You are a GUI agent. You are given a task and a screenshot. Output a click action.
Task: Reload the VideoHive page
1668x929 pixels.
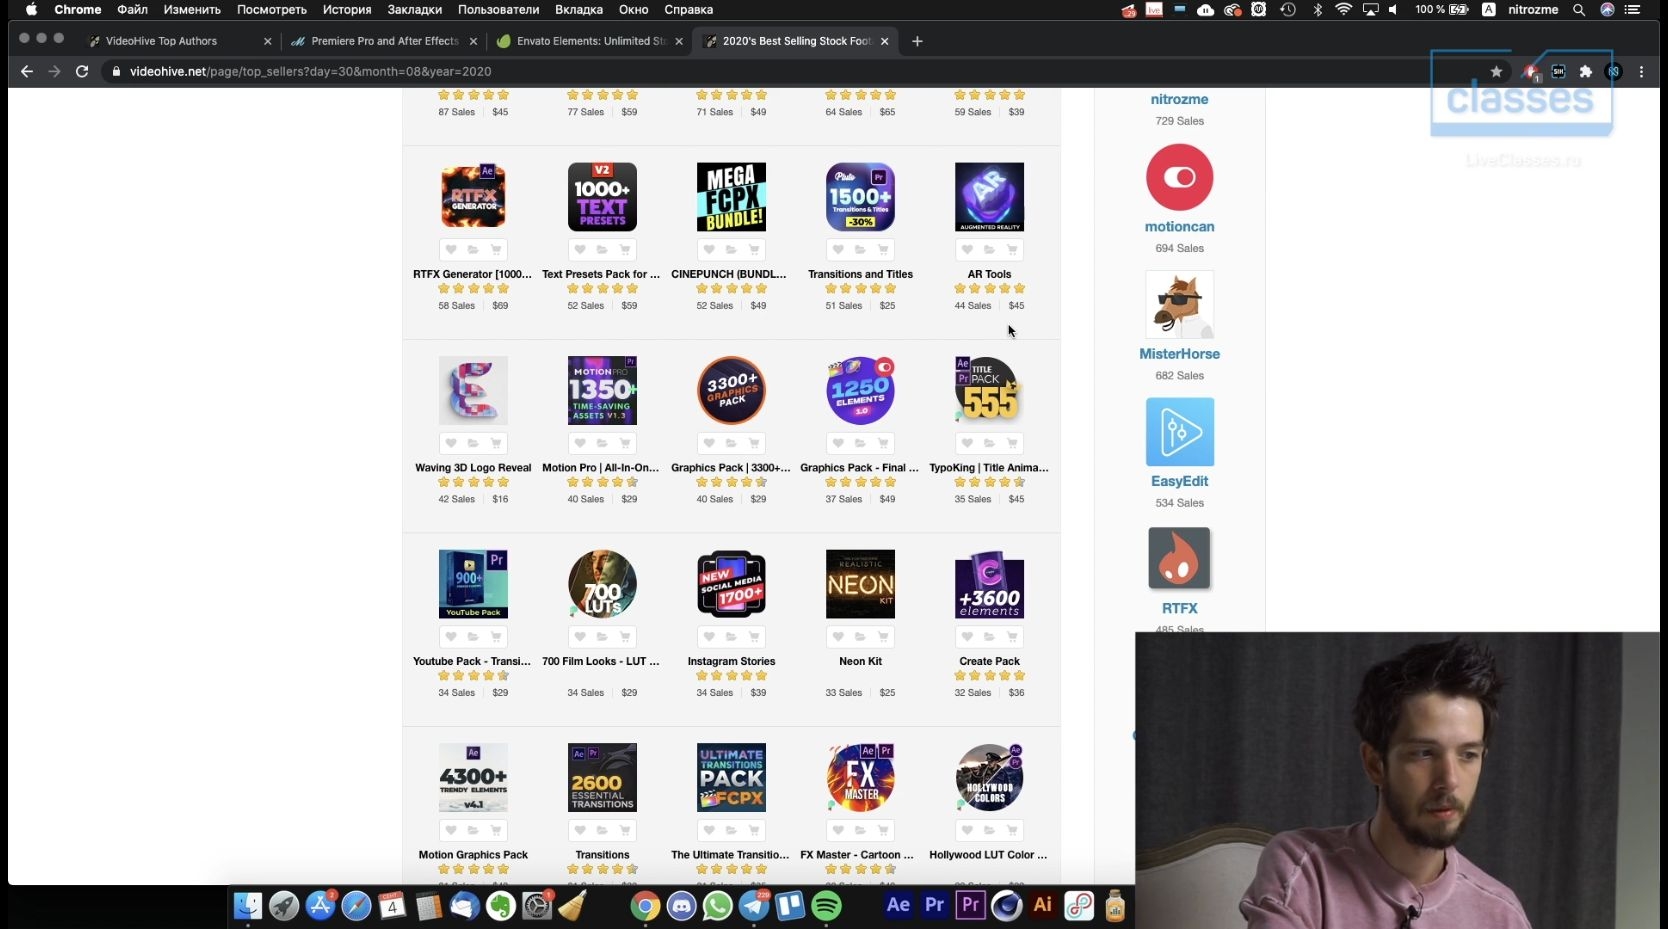(82, 72)
